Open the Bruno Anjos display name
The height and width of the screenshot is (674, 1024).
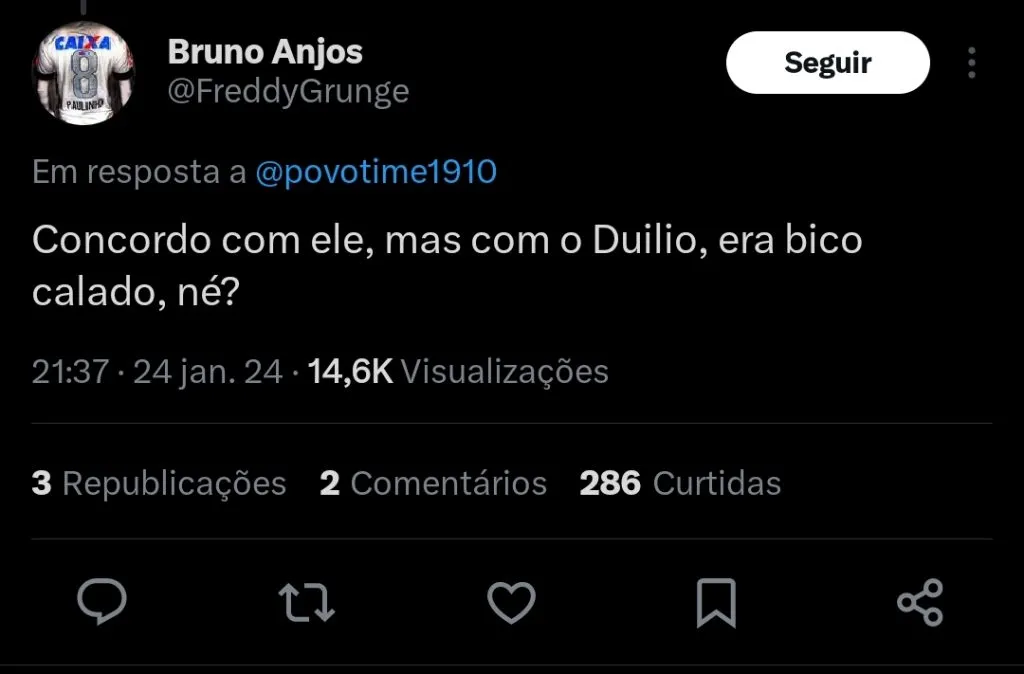coord(265,51)
